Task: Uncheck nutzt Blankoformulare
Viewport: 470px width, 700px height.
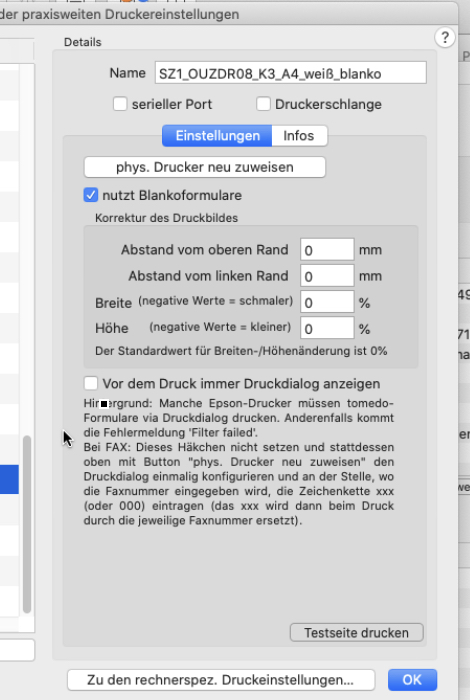Action: [x=91, y=195]
